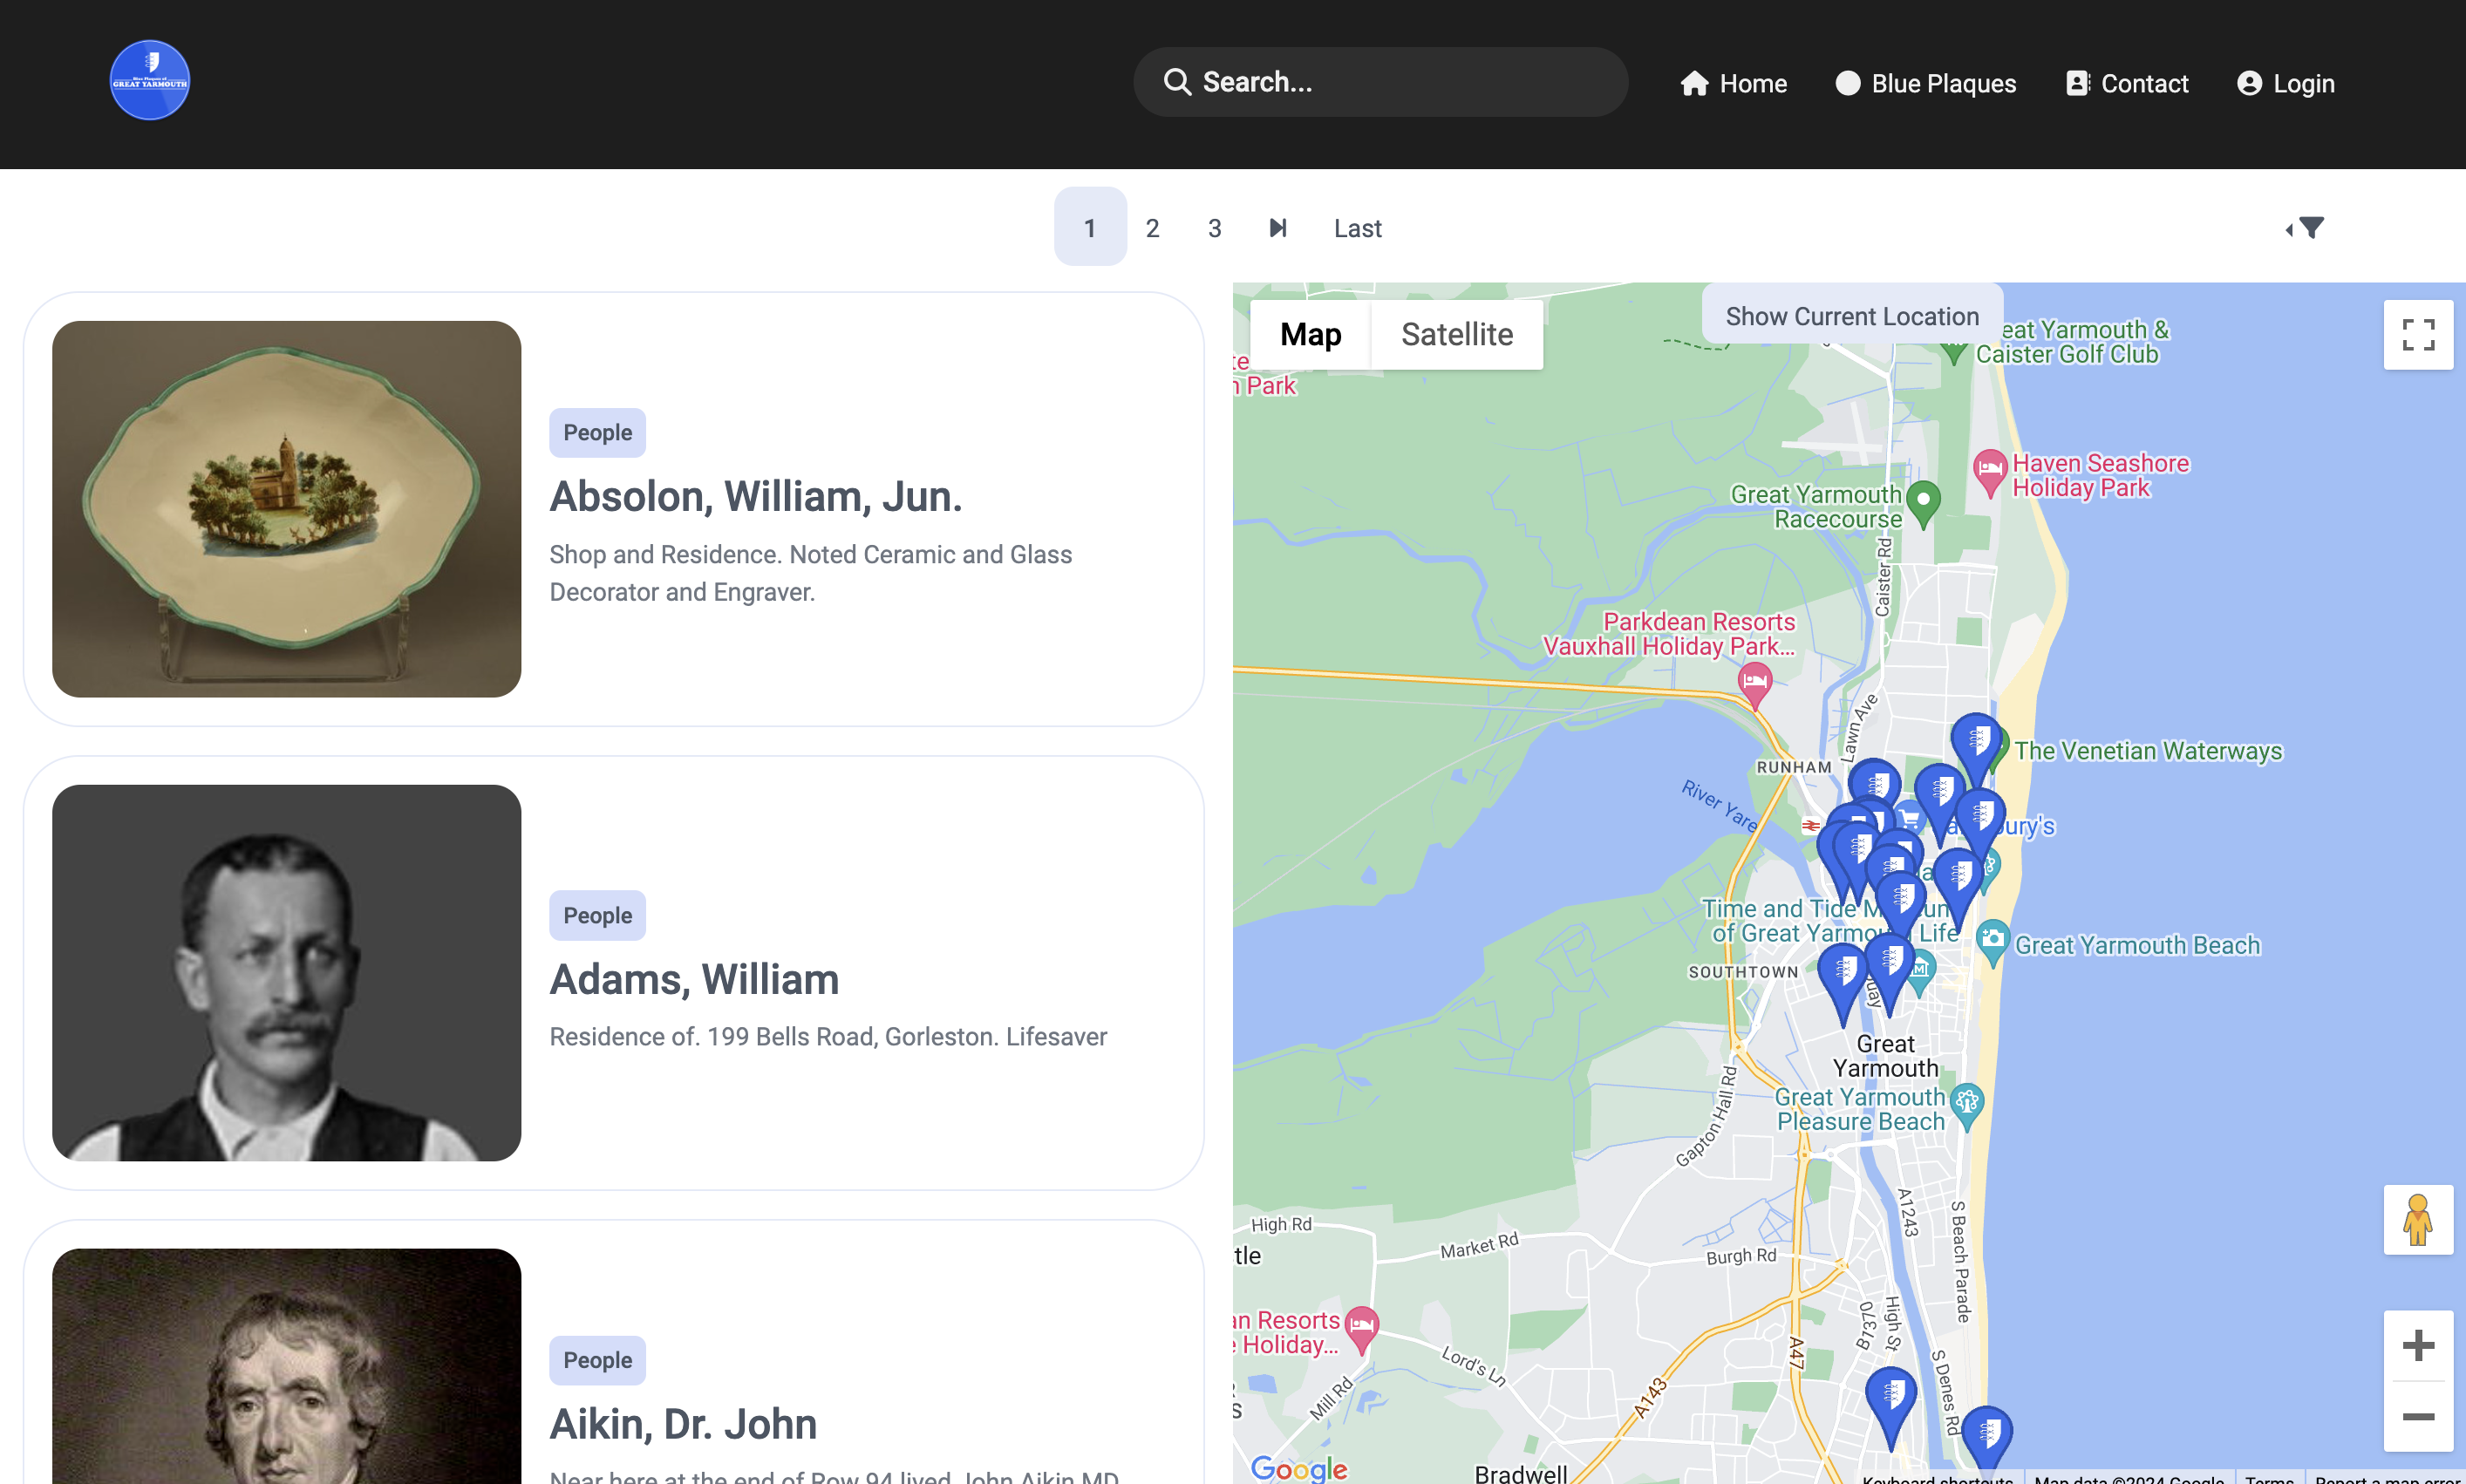Open Aikin, Dr. John title
This screenshot has height=1484, width=2466.
[683, 1424]
